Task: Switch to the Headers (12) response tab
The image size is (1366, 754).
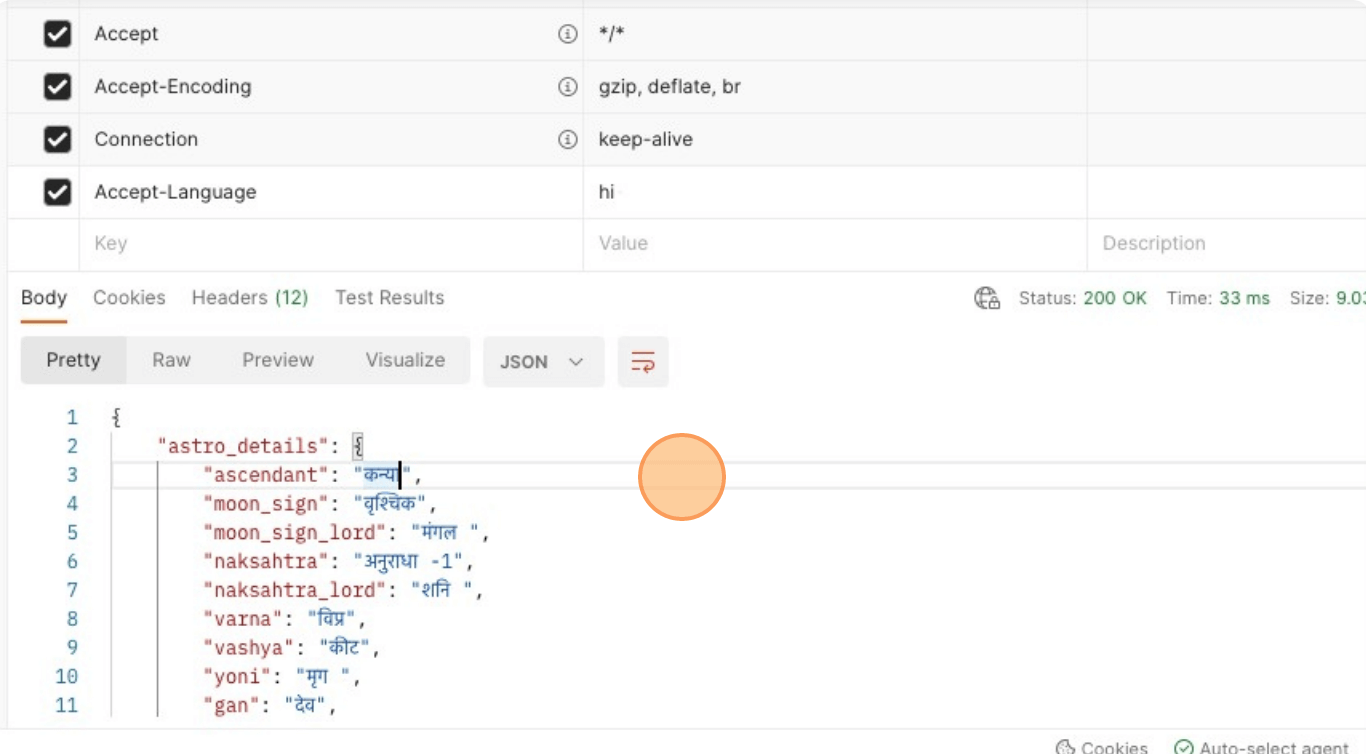Action: click(x=249, y=298)
